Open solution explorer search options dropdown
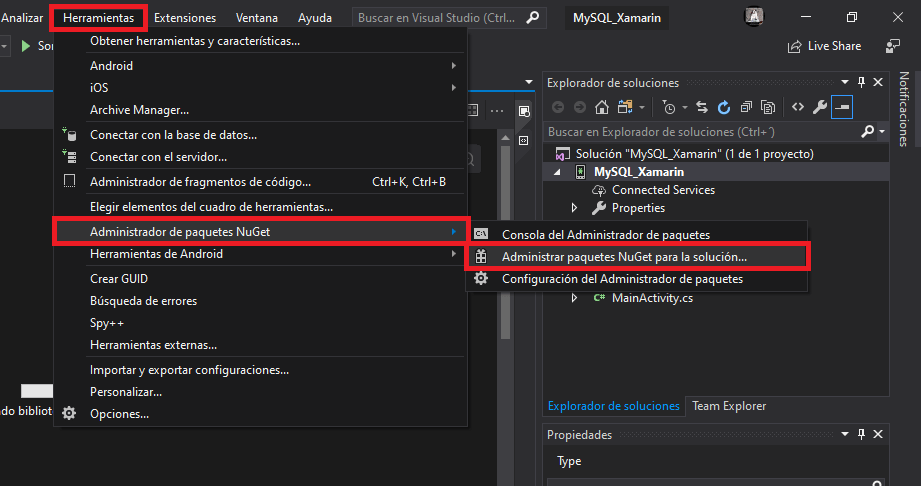The height and width of the screenshot is (486, 921). [x=882, y=132]
